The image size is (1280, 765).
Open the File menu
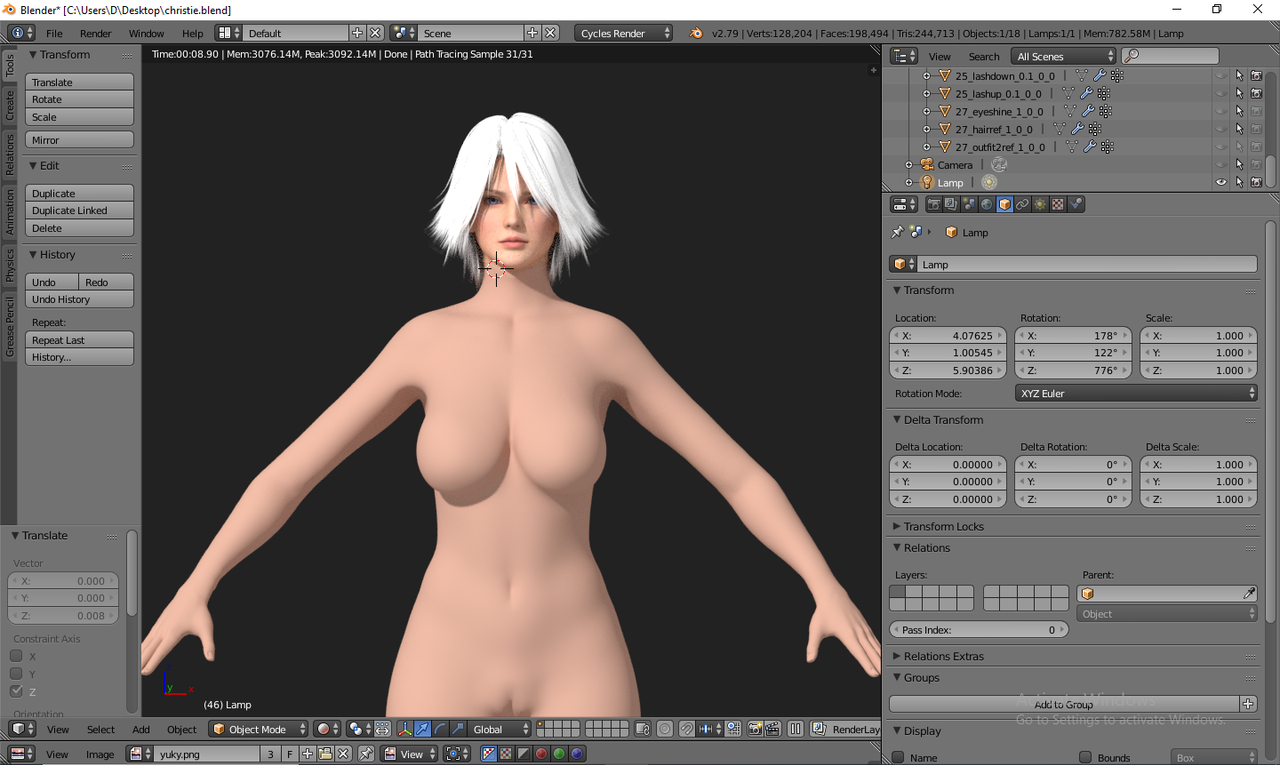click(x=54, y=33)
